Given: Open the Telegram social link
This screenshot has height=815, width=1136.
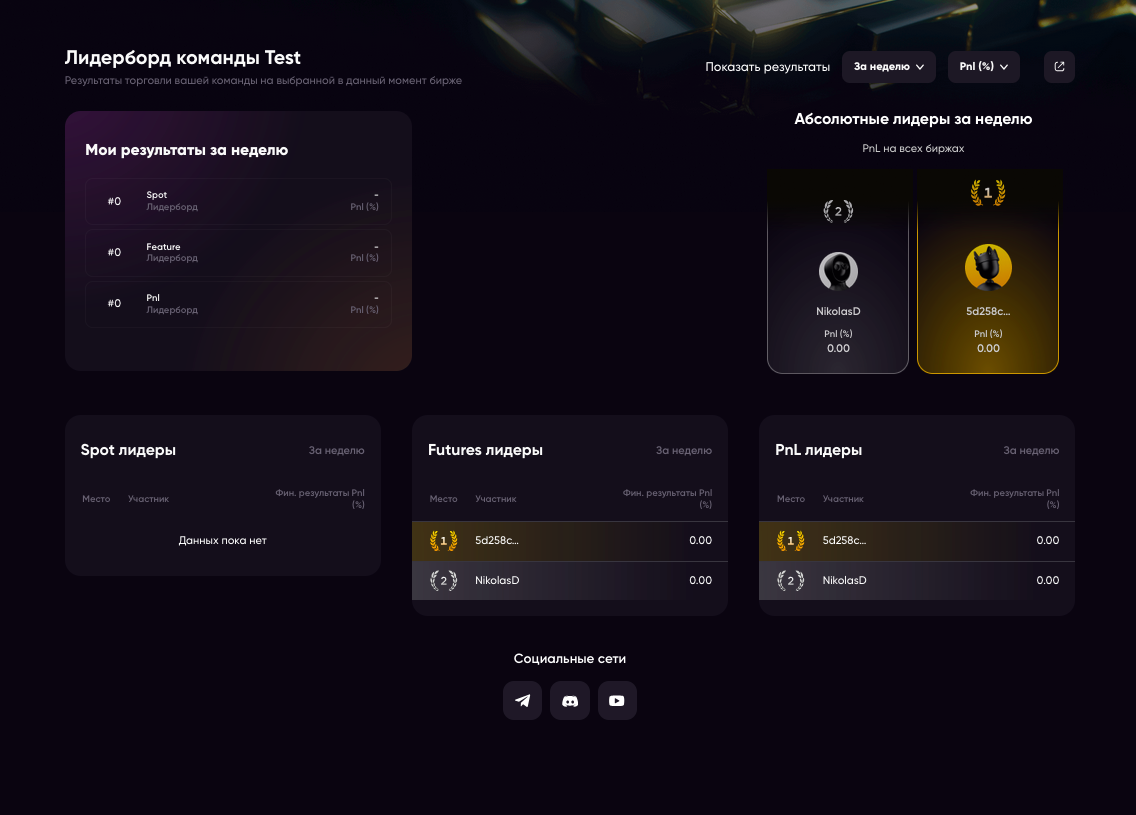Looking at the screenshot, I should [522, 701].
